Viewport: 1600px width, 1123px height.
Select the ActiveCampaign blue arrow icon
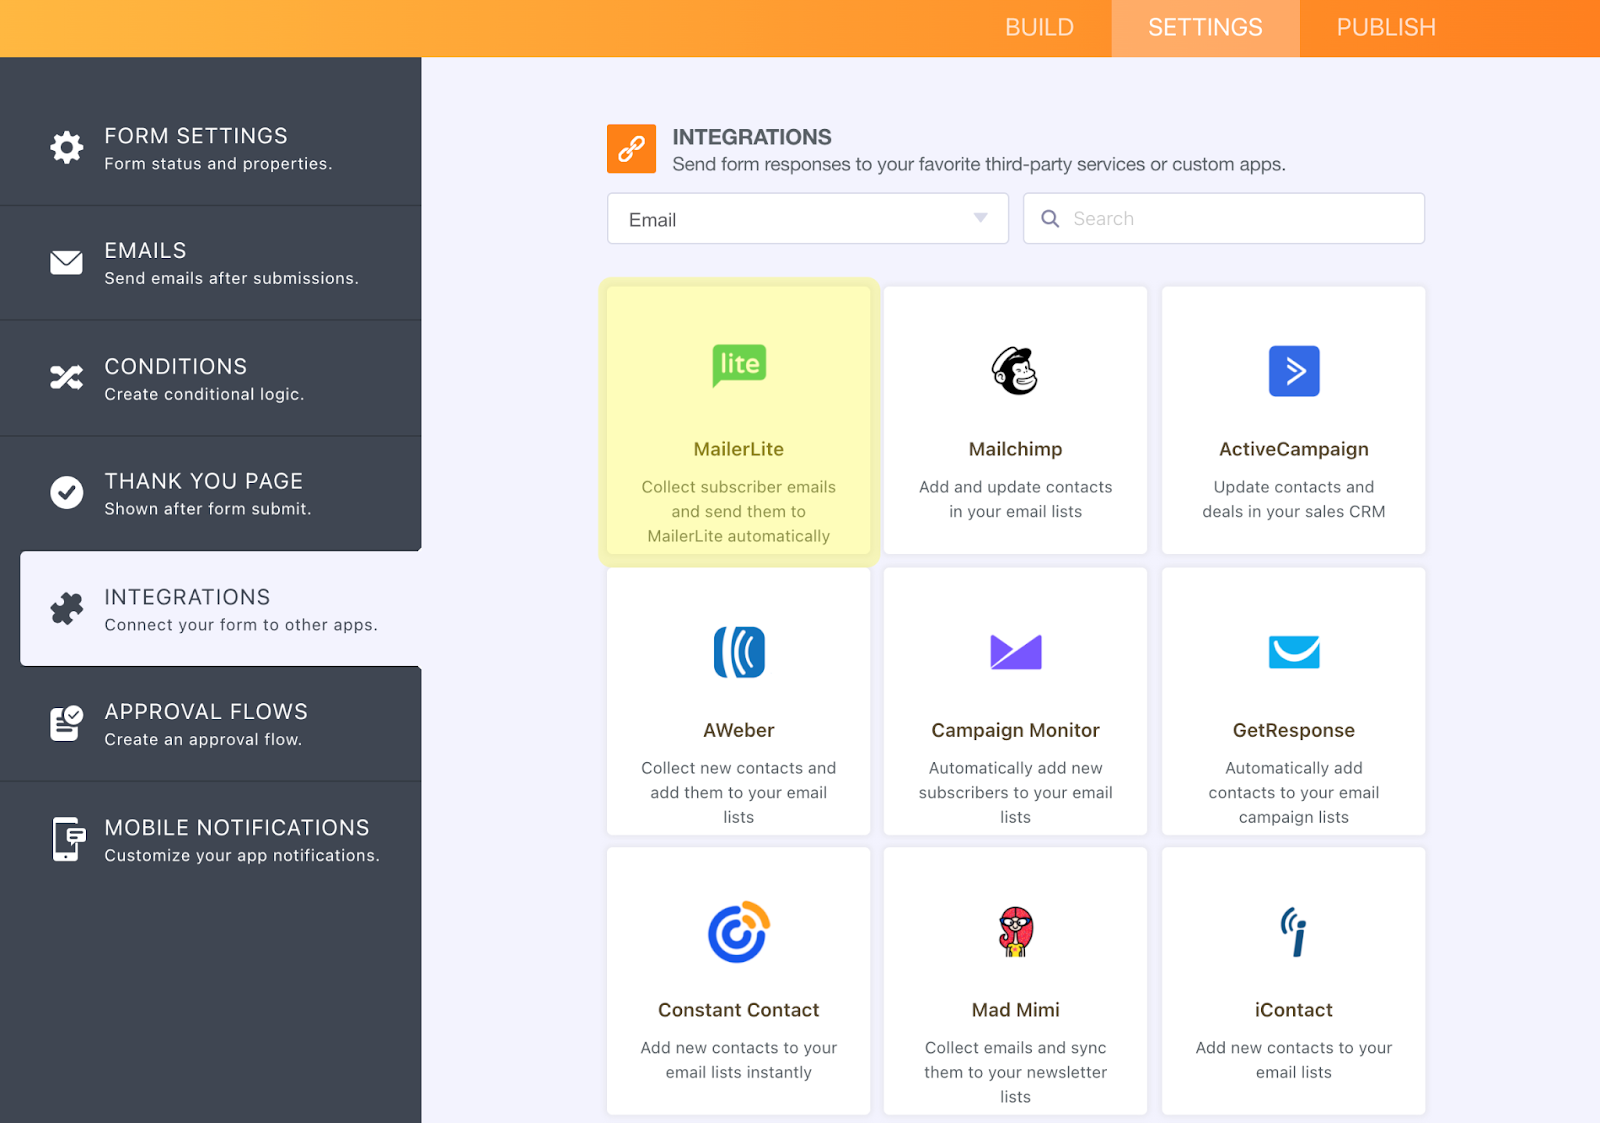coord(1293,371)
